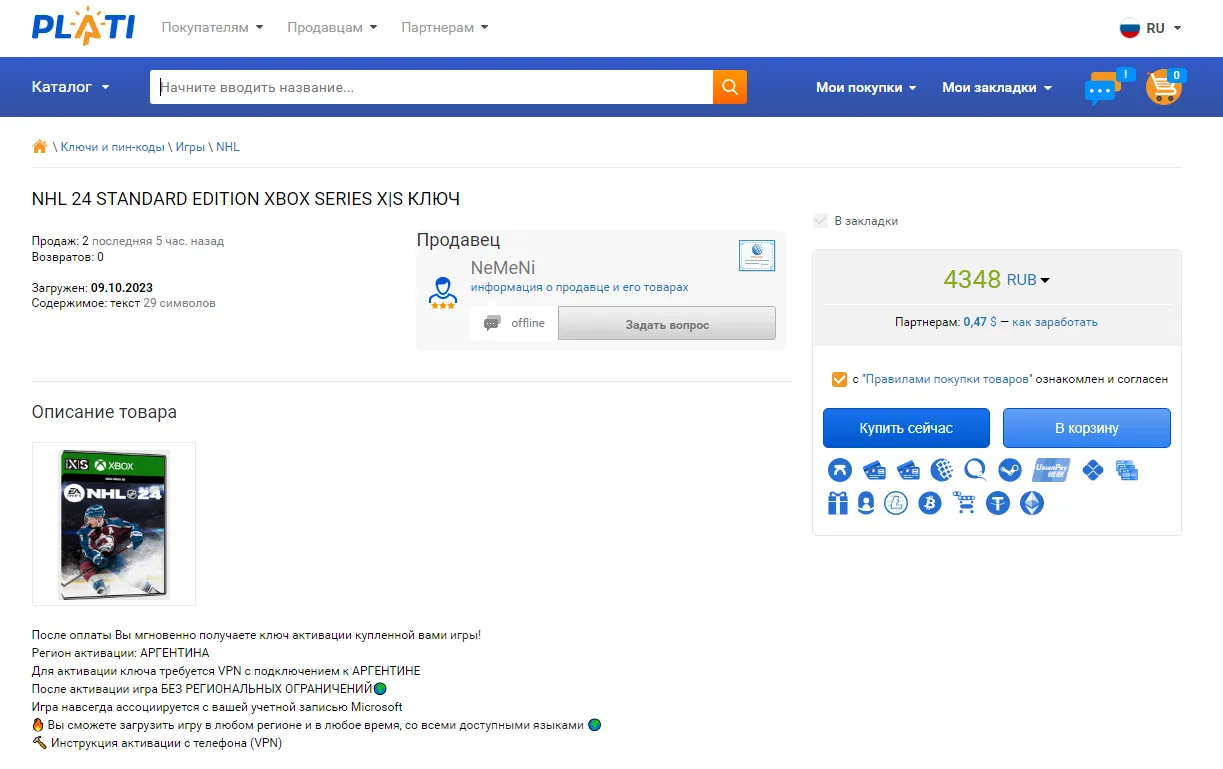The height and width of the screenshot is (769, 1223).
Task: Select WebMoney payment icon
Action: [941, 470]
